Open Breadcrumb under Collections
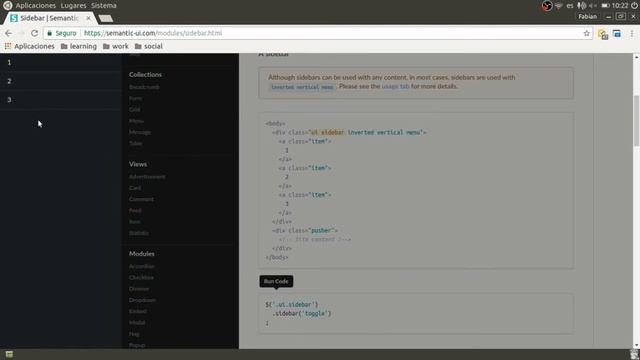 point(144,87)
